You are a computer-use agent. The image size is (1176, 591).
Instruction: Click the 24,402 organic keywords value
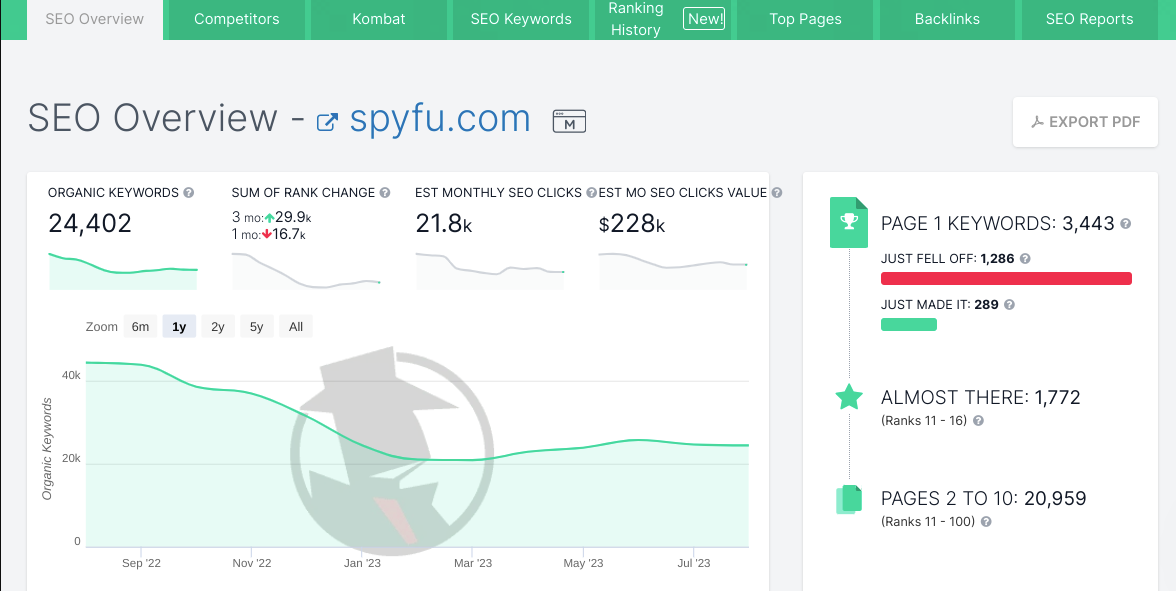tap(90, 224)
